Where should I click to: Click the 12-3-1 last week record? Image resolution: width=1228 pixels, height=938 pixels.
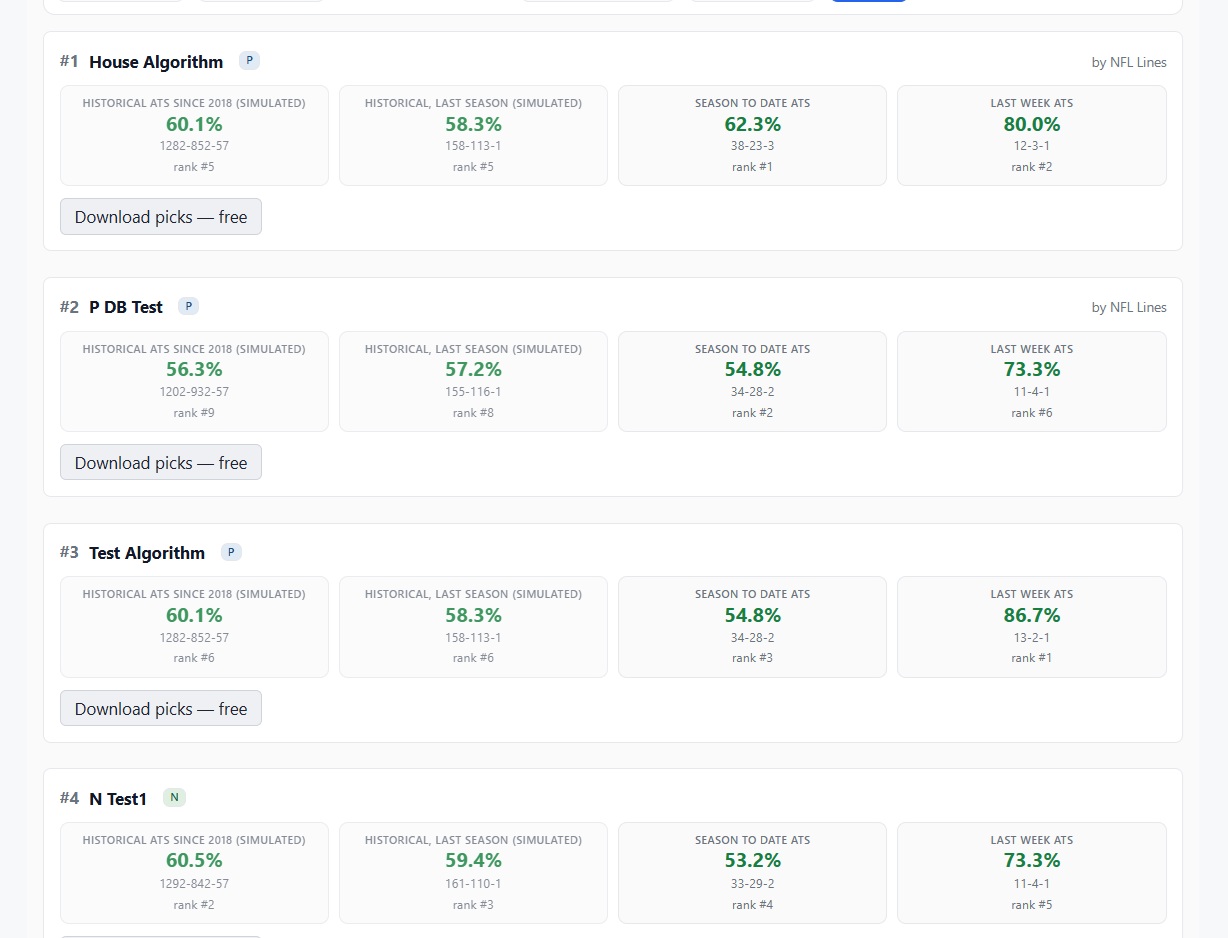tap(1032, 146)
